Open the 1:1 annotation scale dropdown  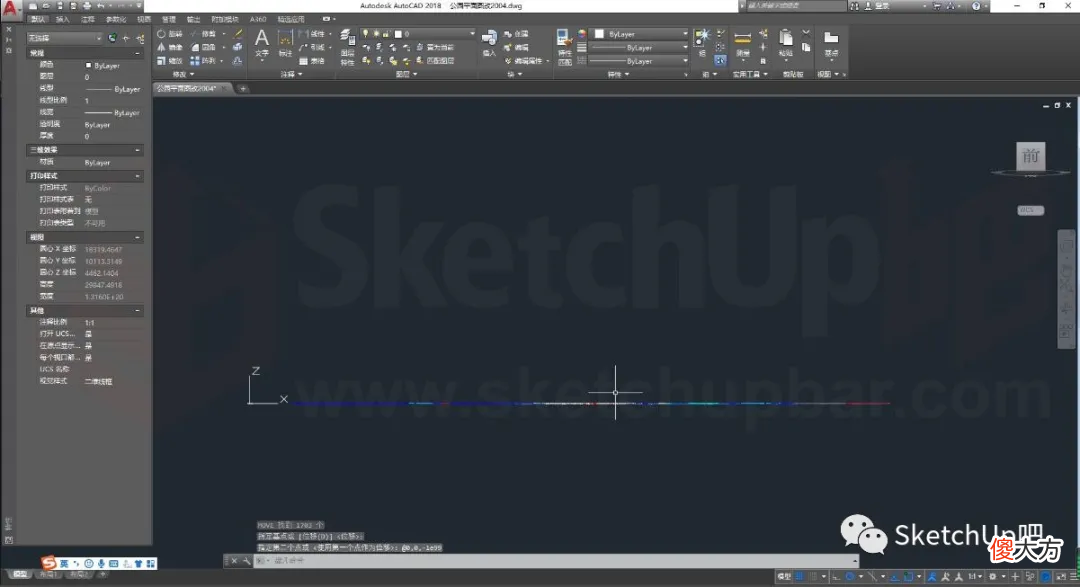click(975, 577)
